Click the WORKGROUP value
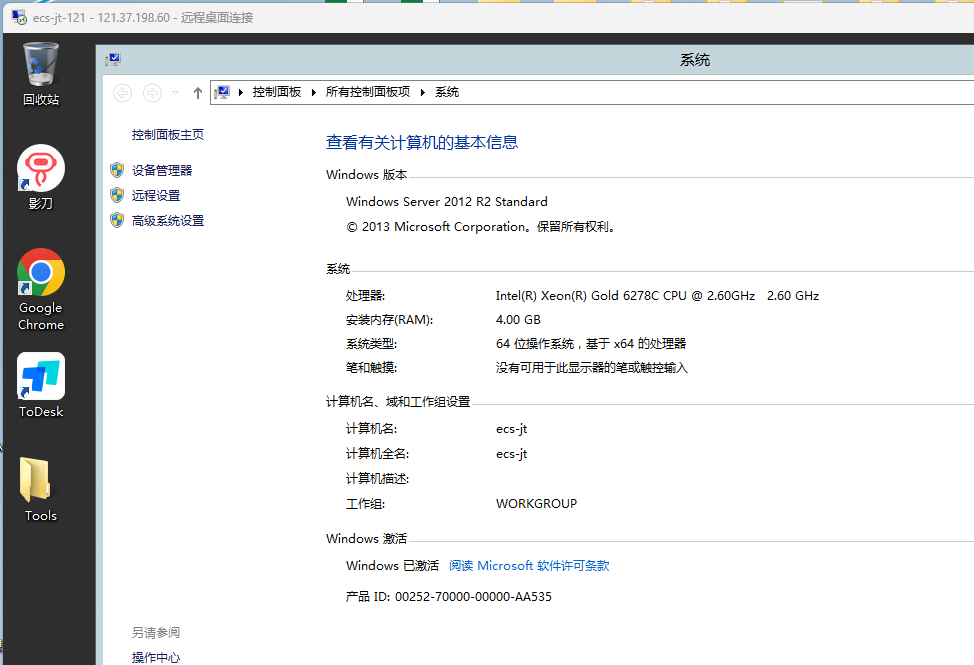974x665 pixels. click(536, 504)
